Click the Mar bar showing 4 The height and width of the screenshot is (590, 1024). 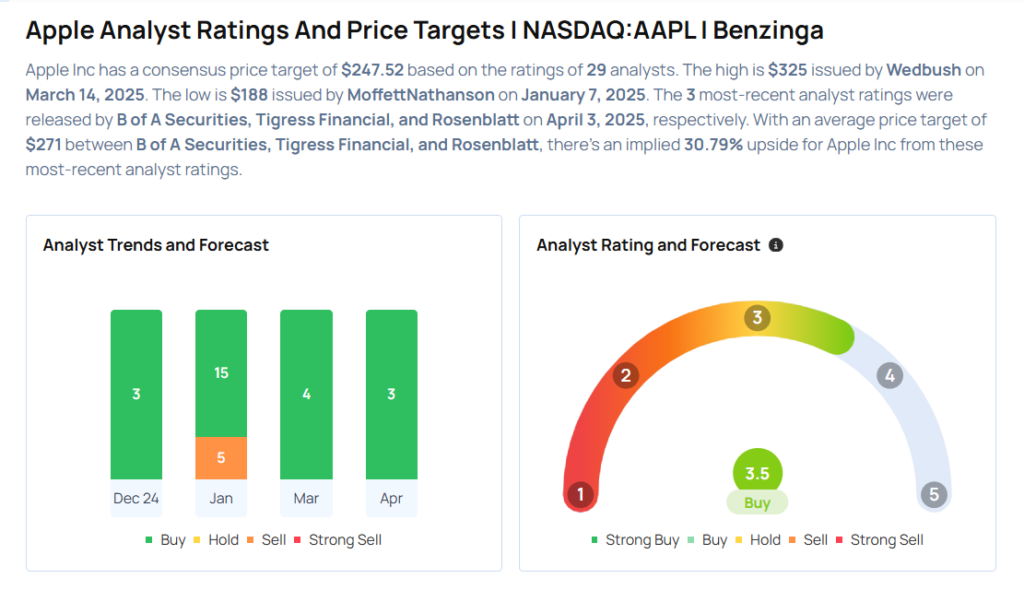306,394
